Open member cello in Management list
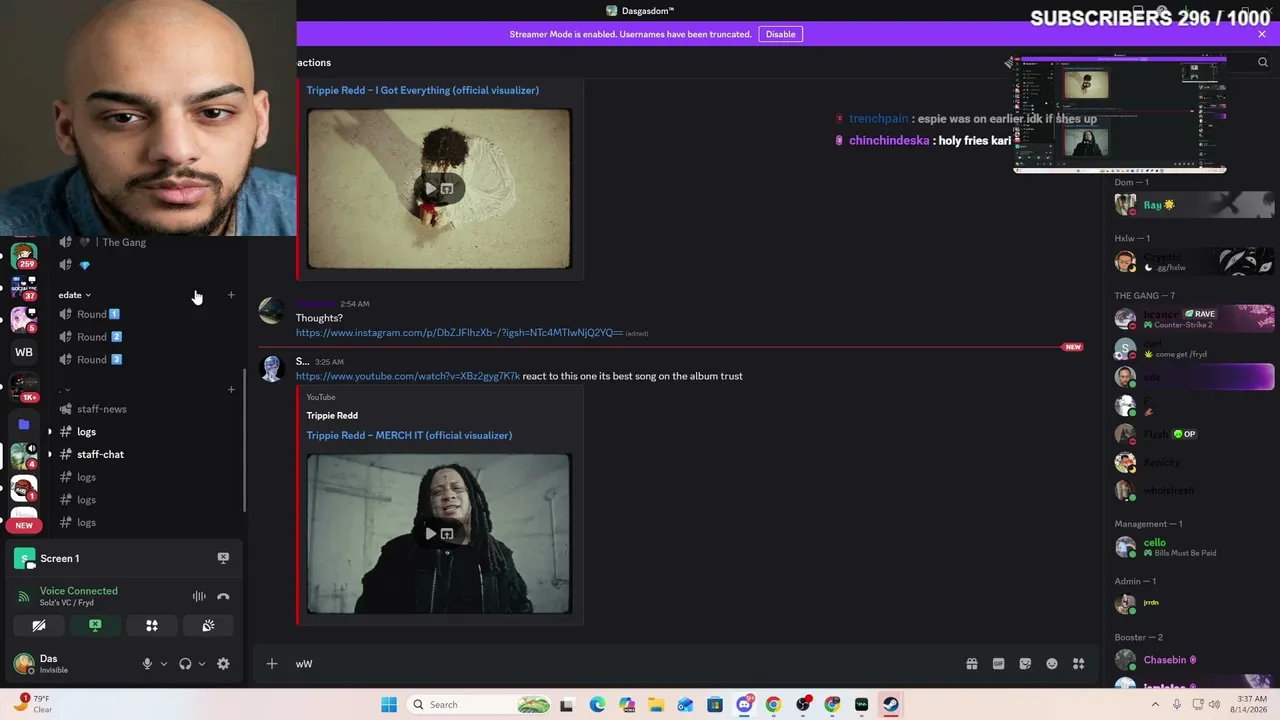The width and height of the screenshot is (1280, 720). point(1195,547)
